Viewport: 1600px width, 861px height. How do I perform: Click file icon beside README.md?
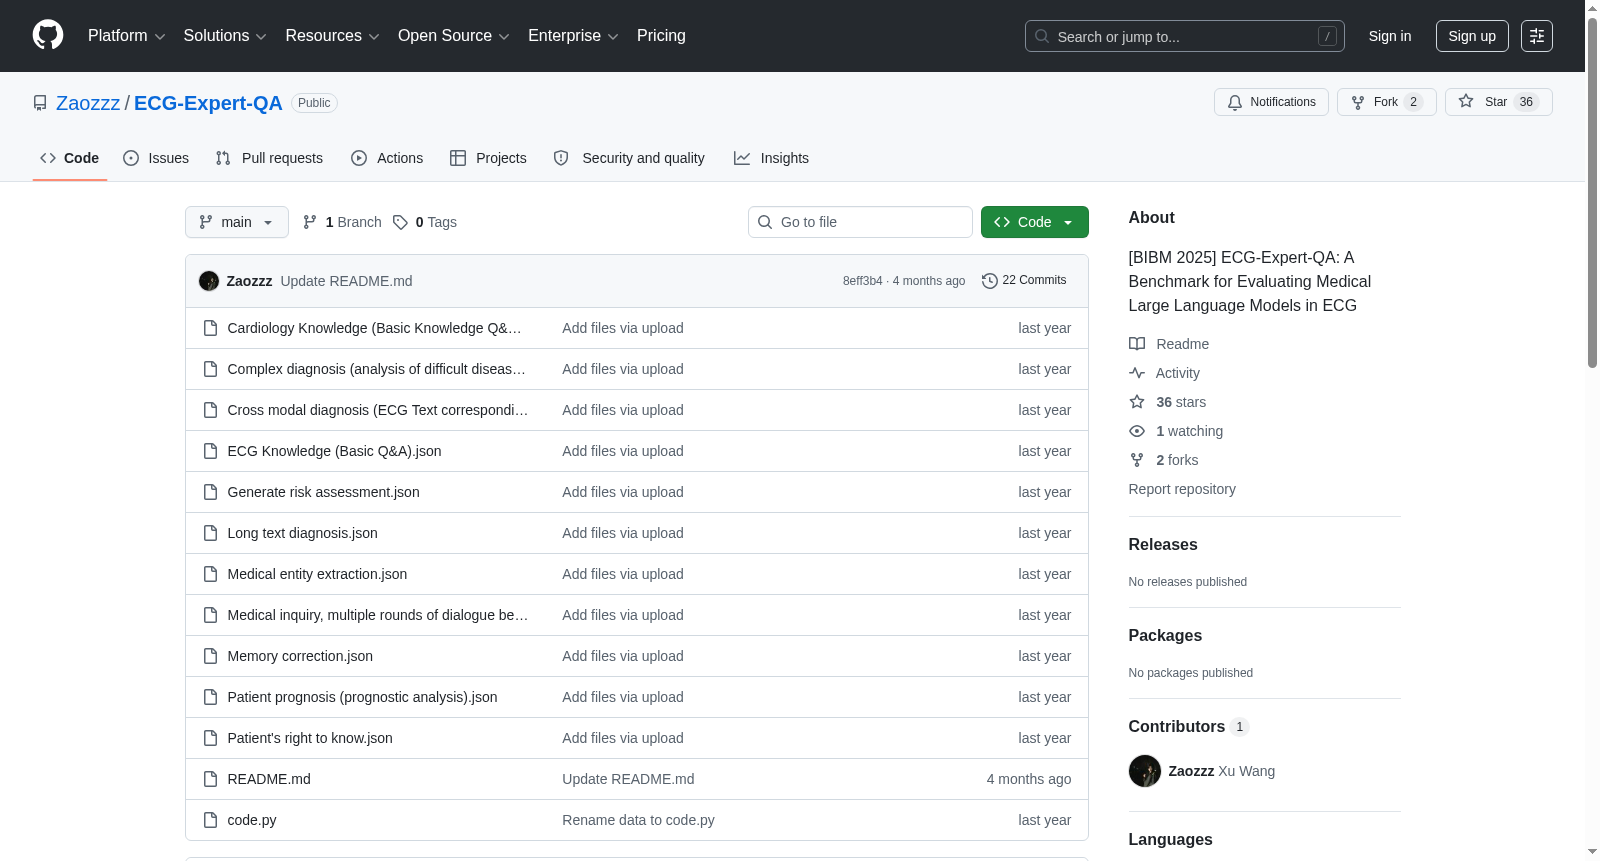coord(210,779)
